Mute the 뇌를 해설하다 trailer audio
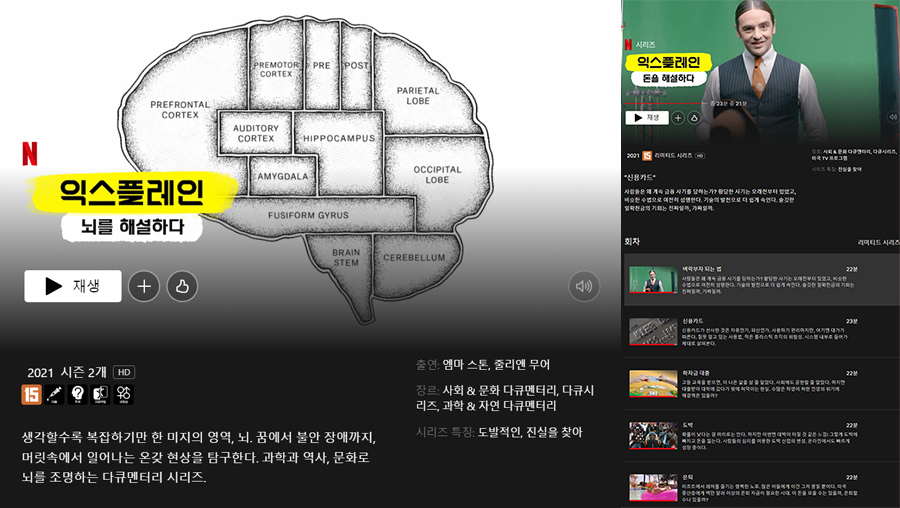The width and height of the screenshot is (900, 508). tap(584, 286)
